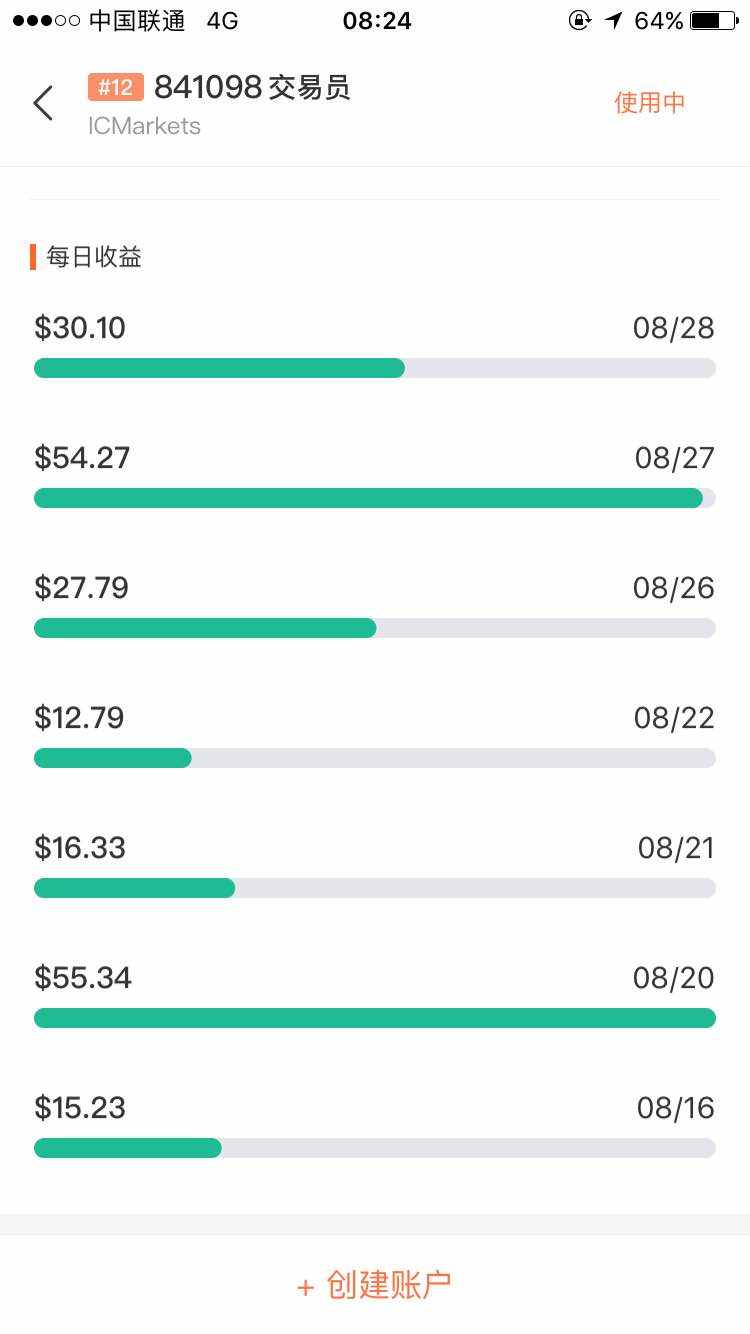Tap the #12 rank badge

point(115,88)
